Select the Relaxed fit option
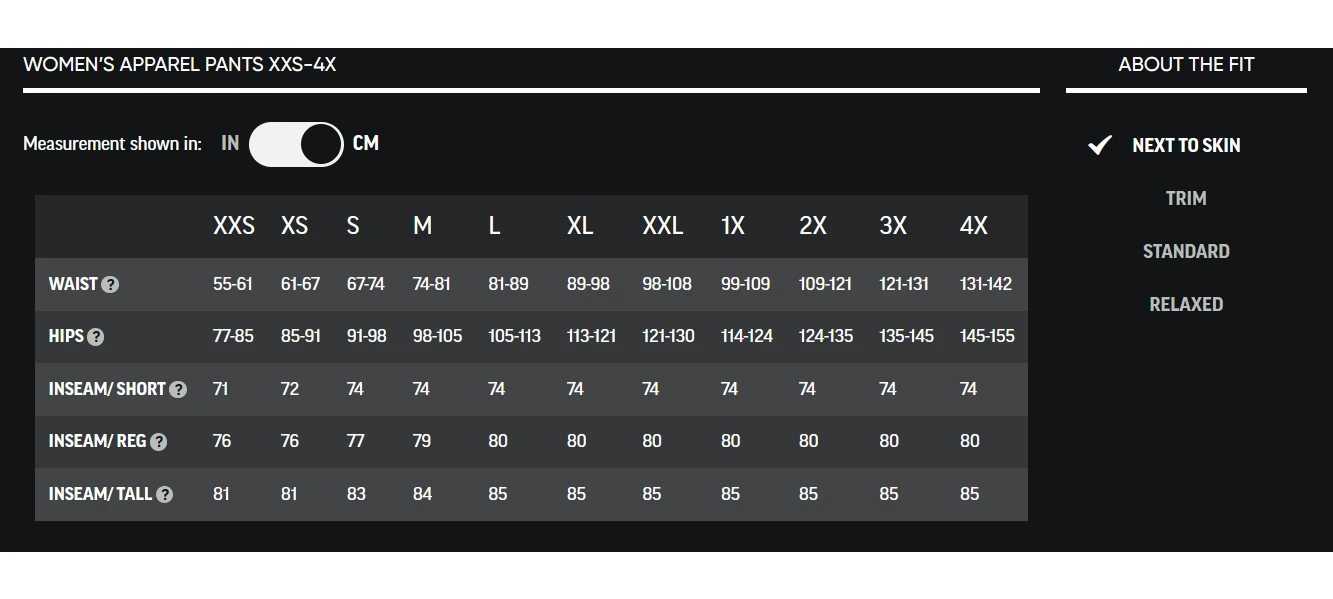 tap(1186, 304)
